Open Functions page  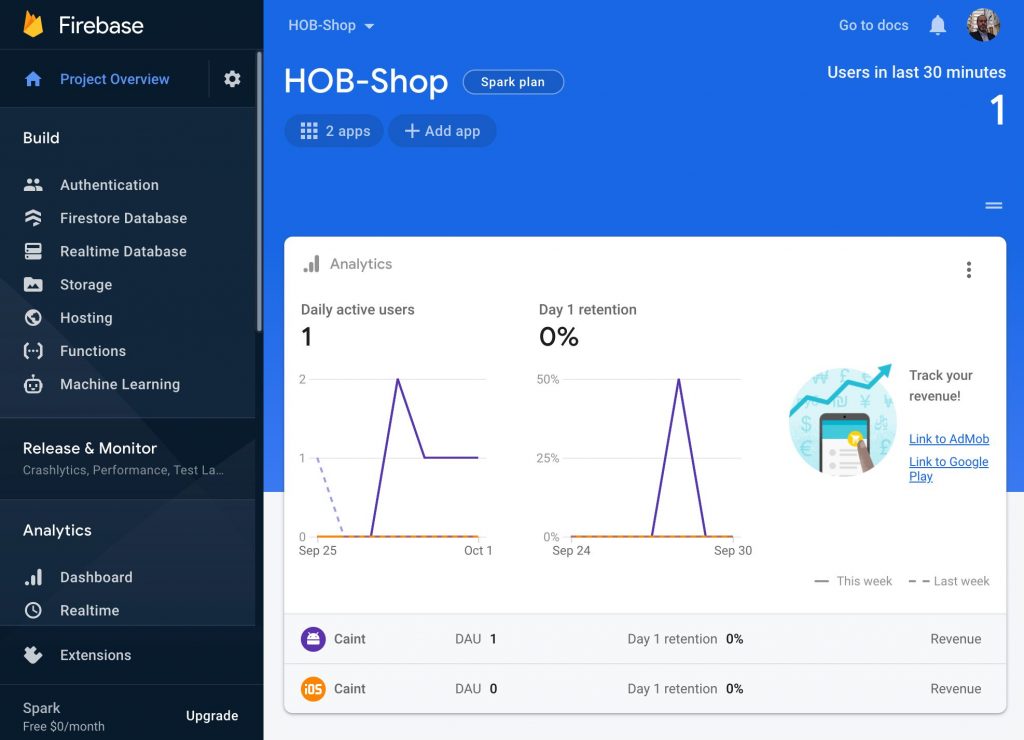pos(93,351)
